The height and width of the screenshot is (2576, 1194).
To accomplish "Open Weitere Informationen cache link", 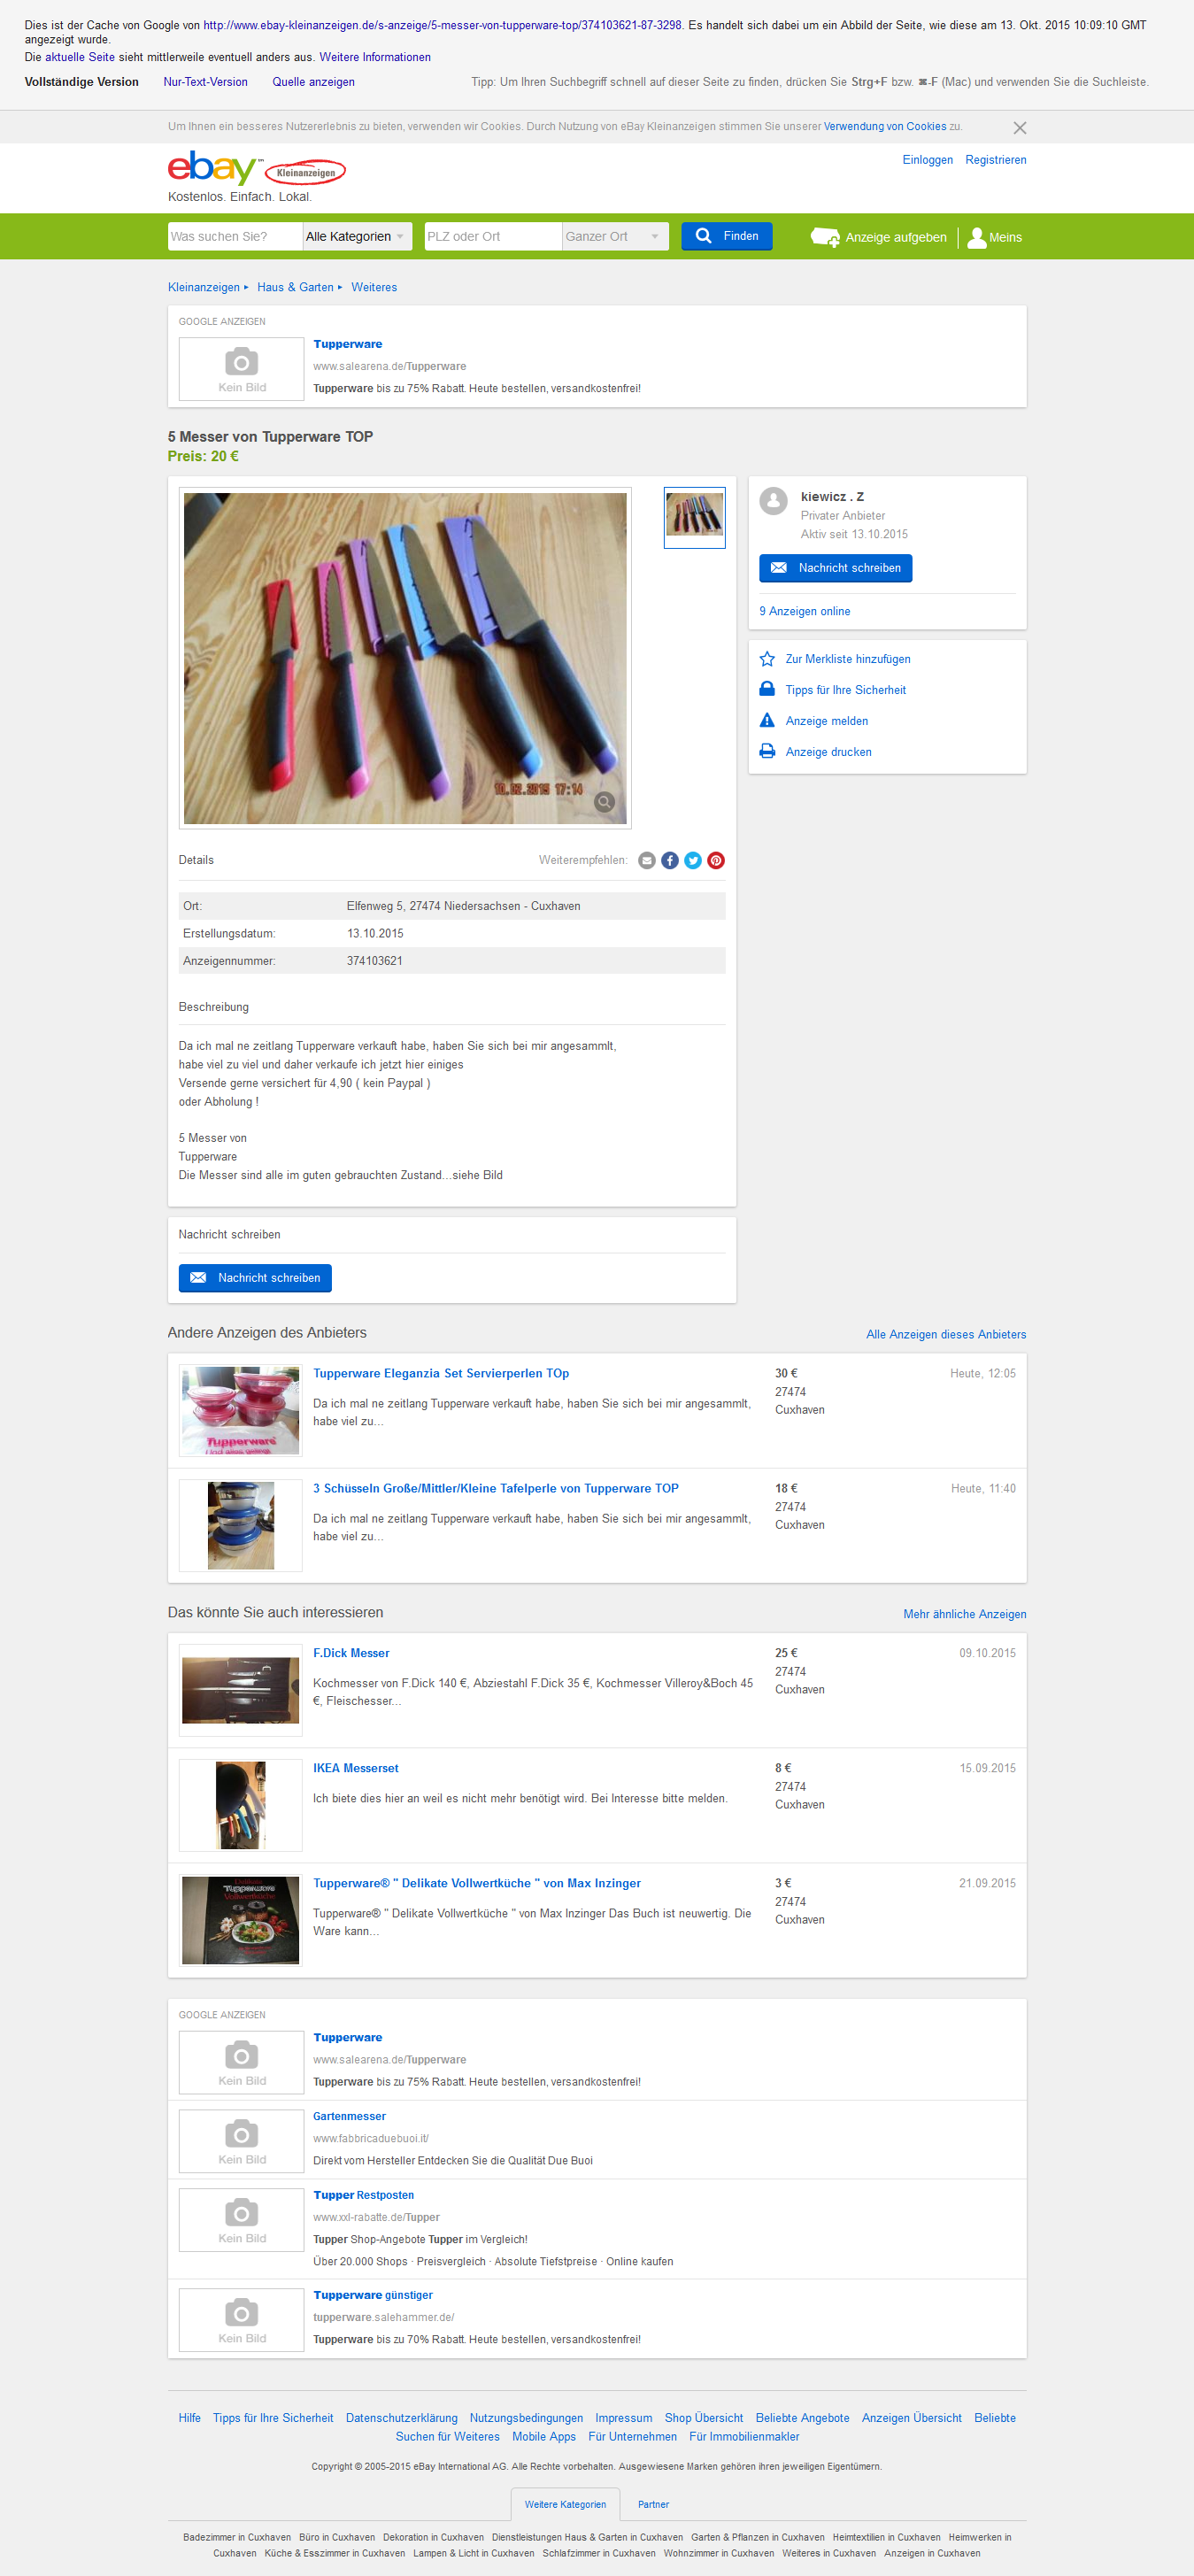I will 375,57.
